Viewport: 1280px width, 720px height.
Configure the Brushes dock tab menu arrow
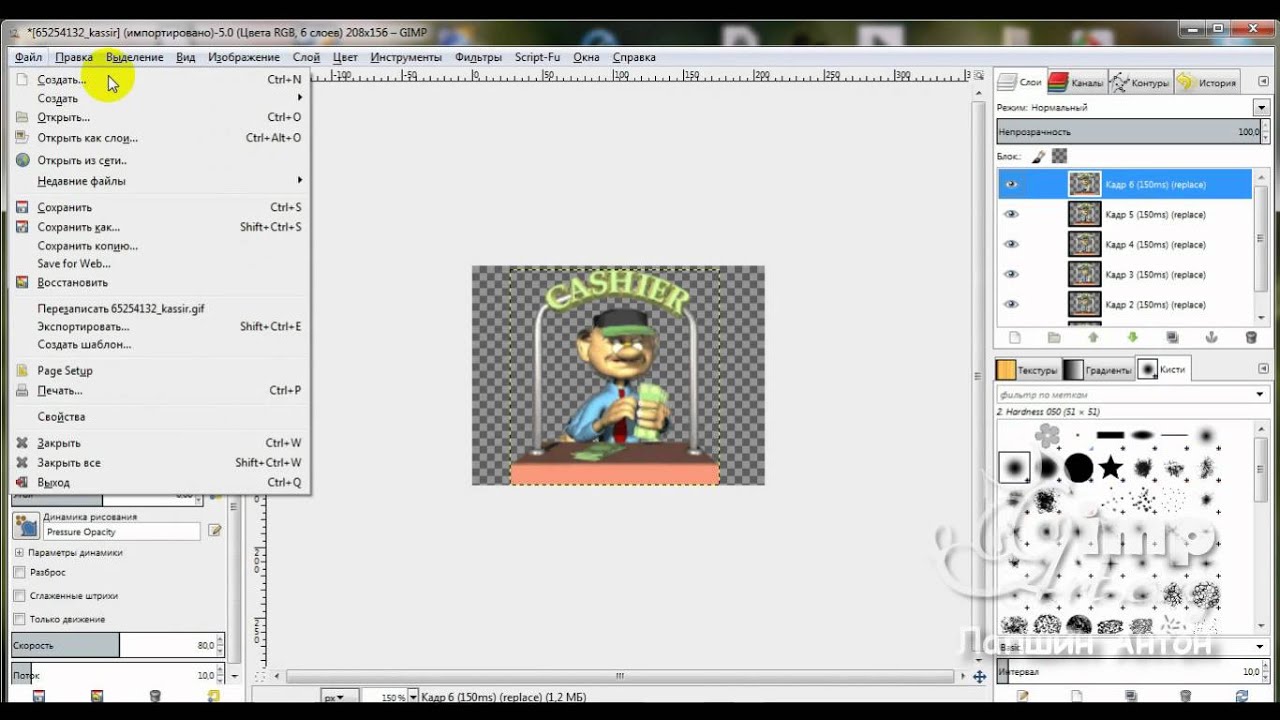pyautogui.click(x=1261, y=369)
